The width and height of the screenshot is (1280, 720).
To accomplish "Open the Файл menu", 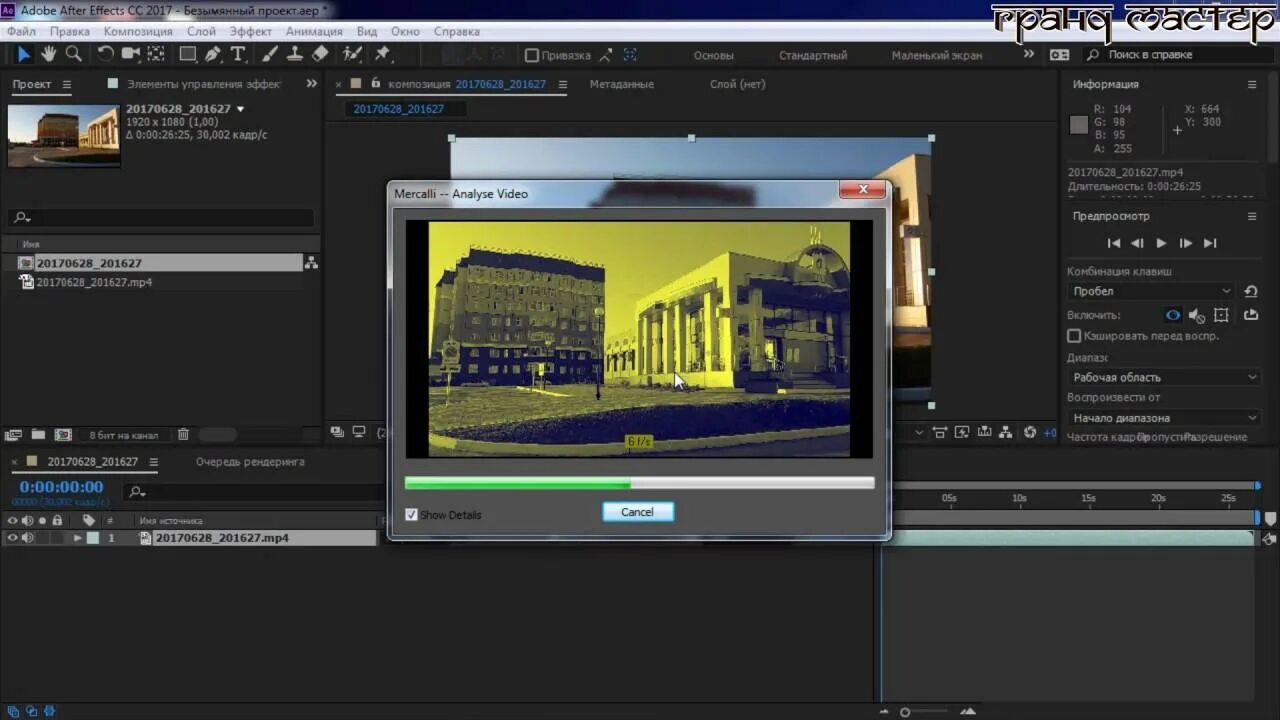I will 21,31.
